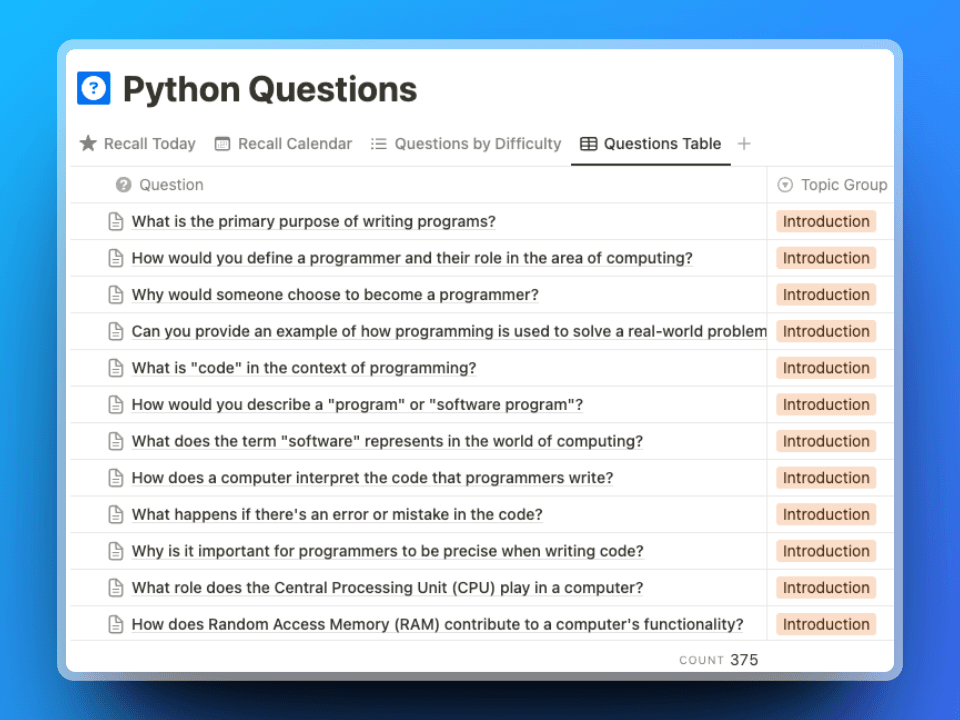Expand the view options with the plus button
960x720 pixels.
[744, 143]
